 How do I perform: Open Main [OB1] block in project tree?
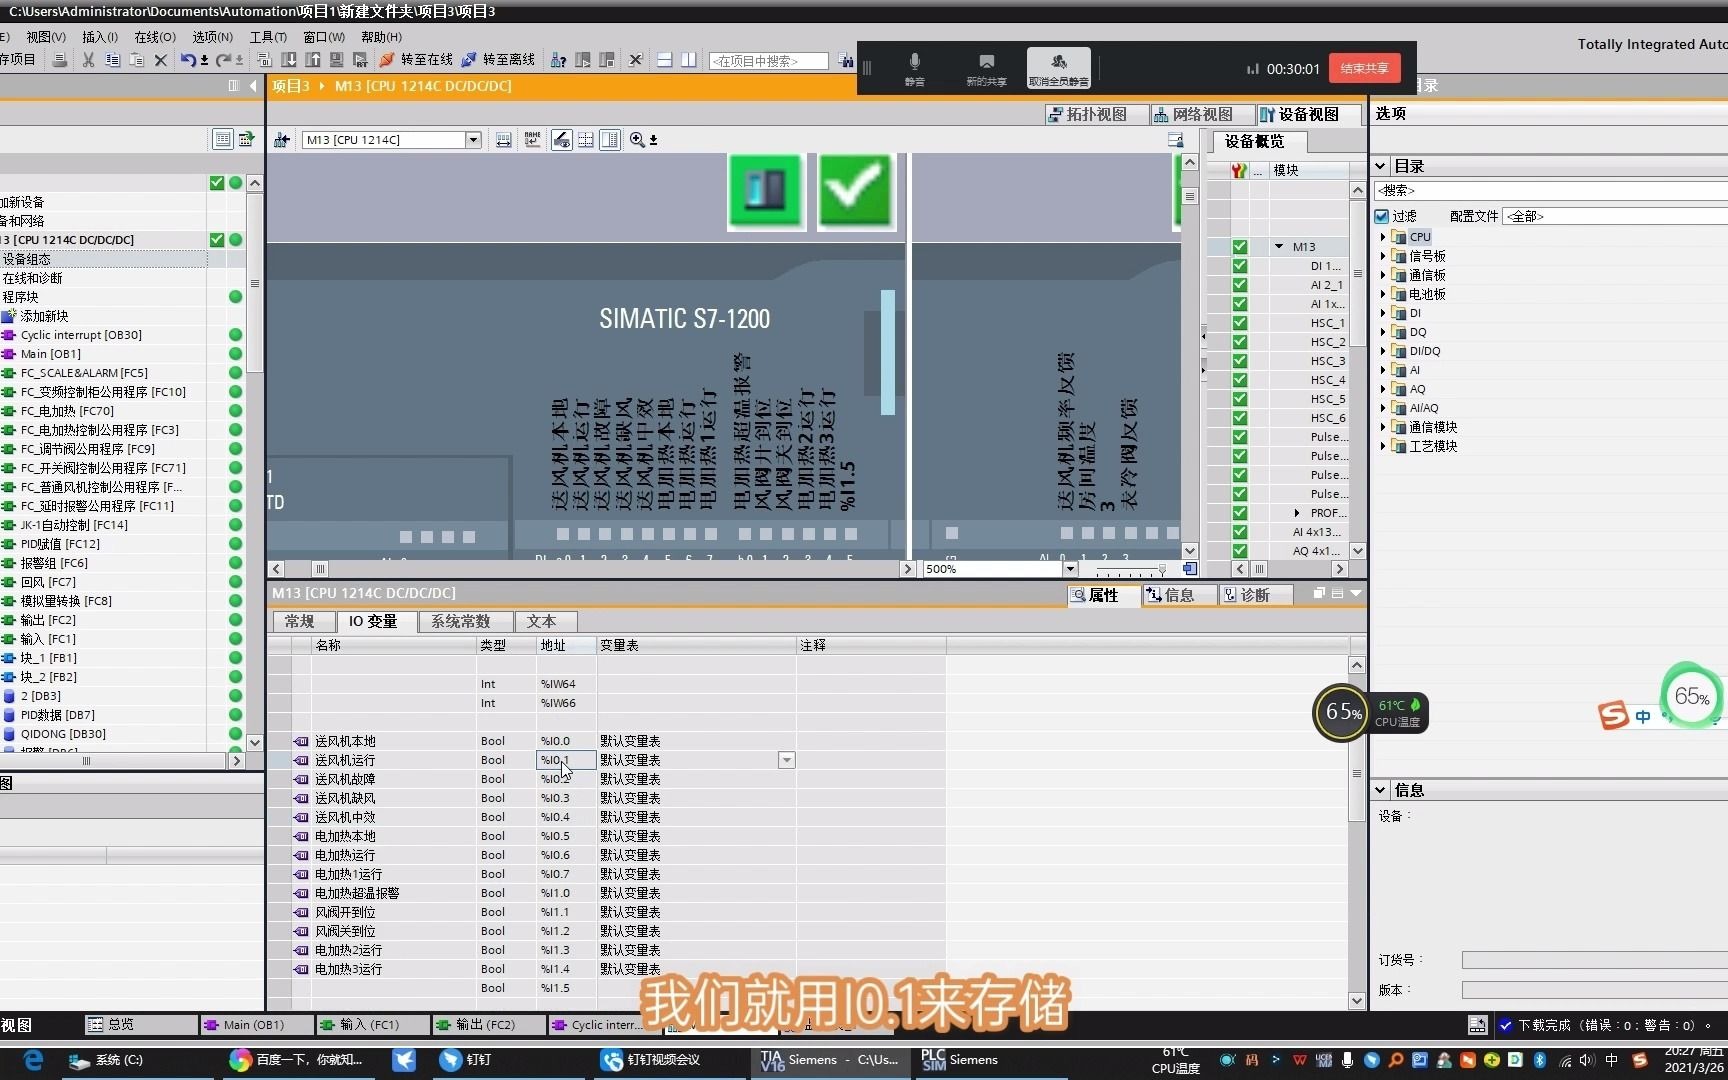[x=50, y=354]
